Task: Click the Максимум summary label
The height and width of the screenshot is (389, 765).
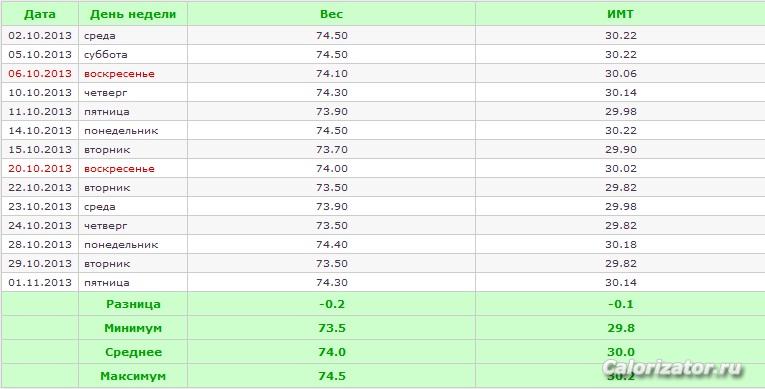Action: click(x=133, y=376)
